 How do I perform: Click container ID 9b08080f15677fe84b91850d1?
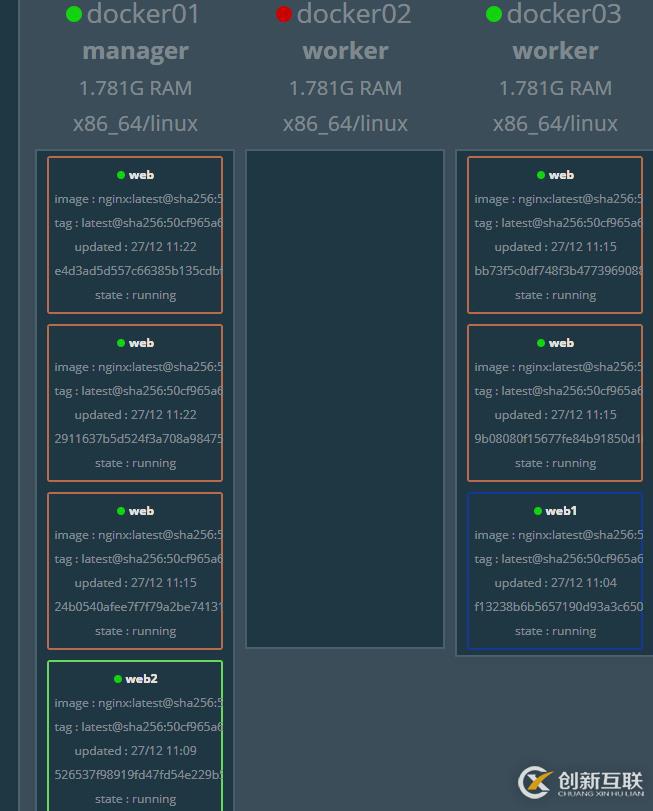click(x=558, y=439)
